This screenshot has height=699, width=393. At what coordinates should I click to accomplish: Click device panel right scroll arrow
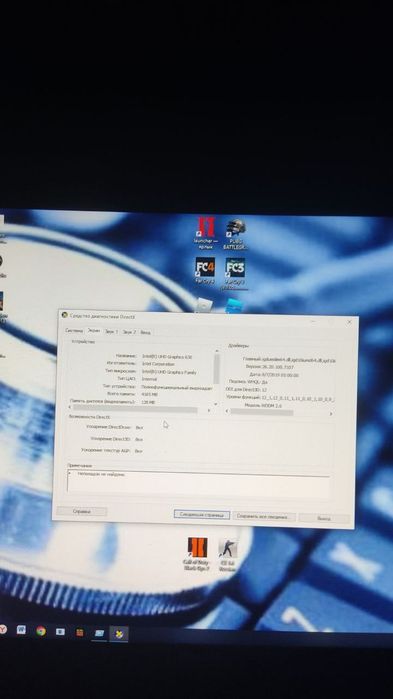209,410
